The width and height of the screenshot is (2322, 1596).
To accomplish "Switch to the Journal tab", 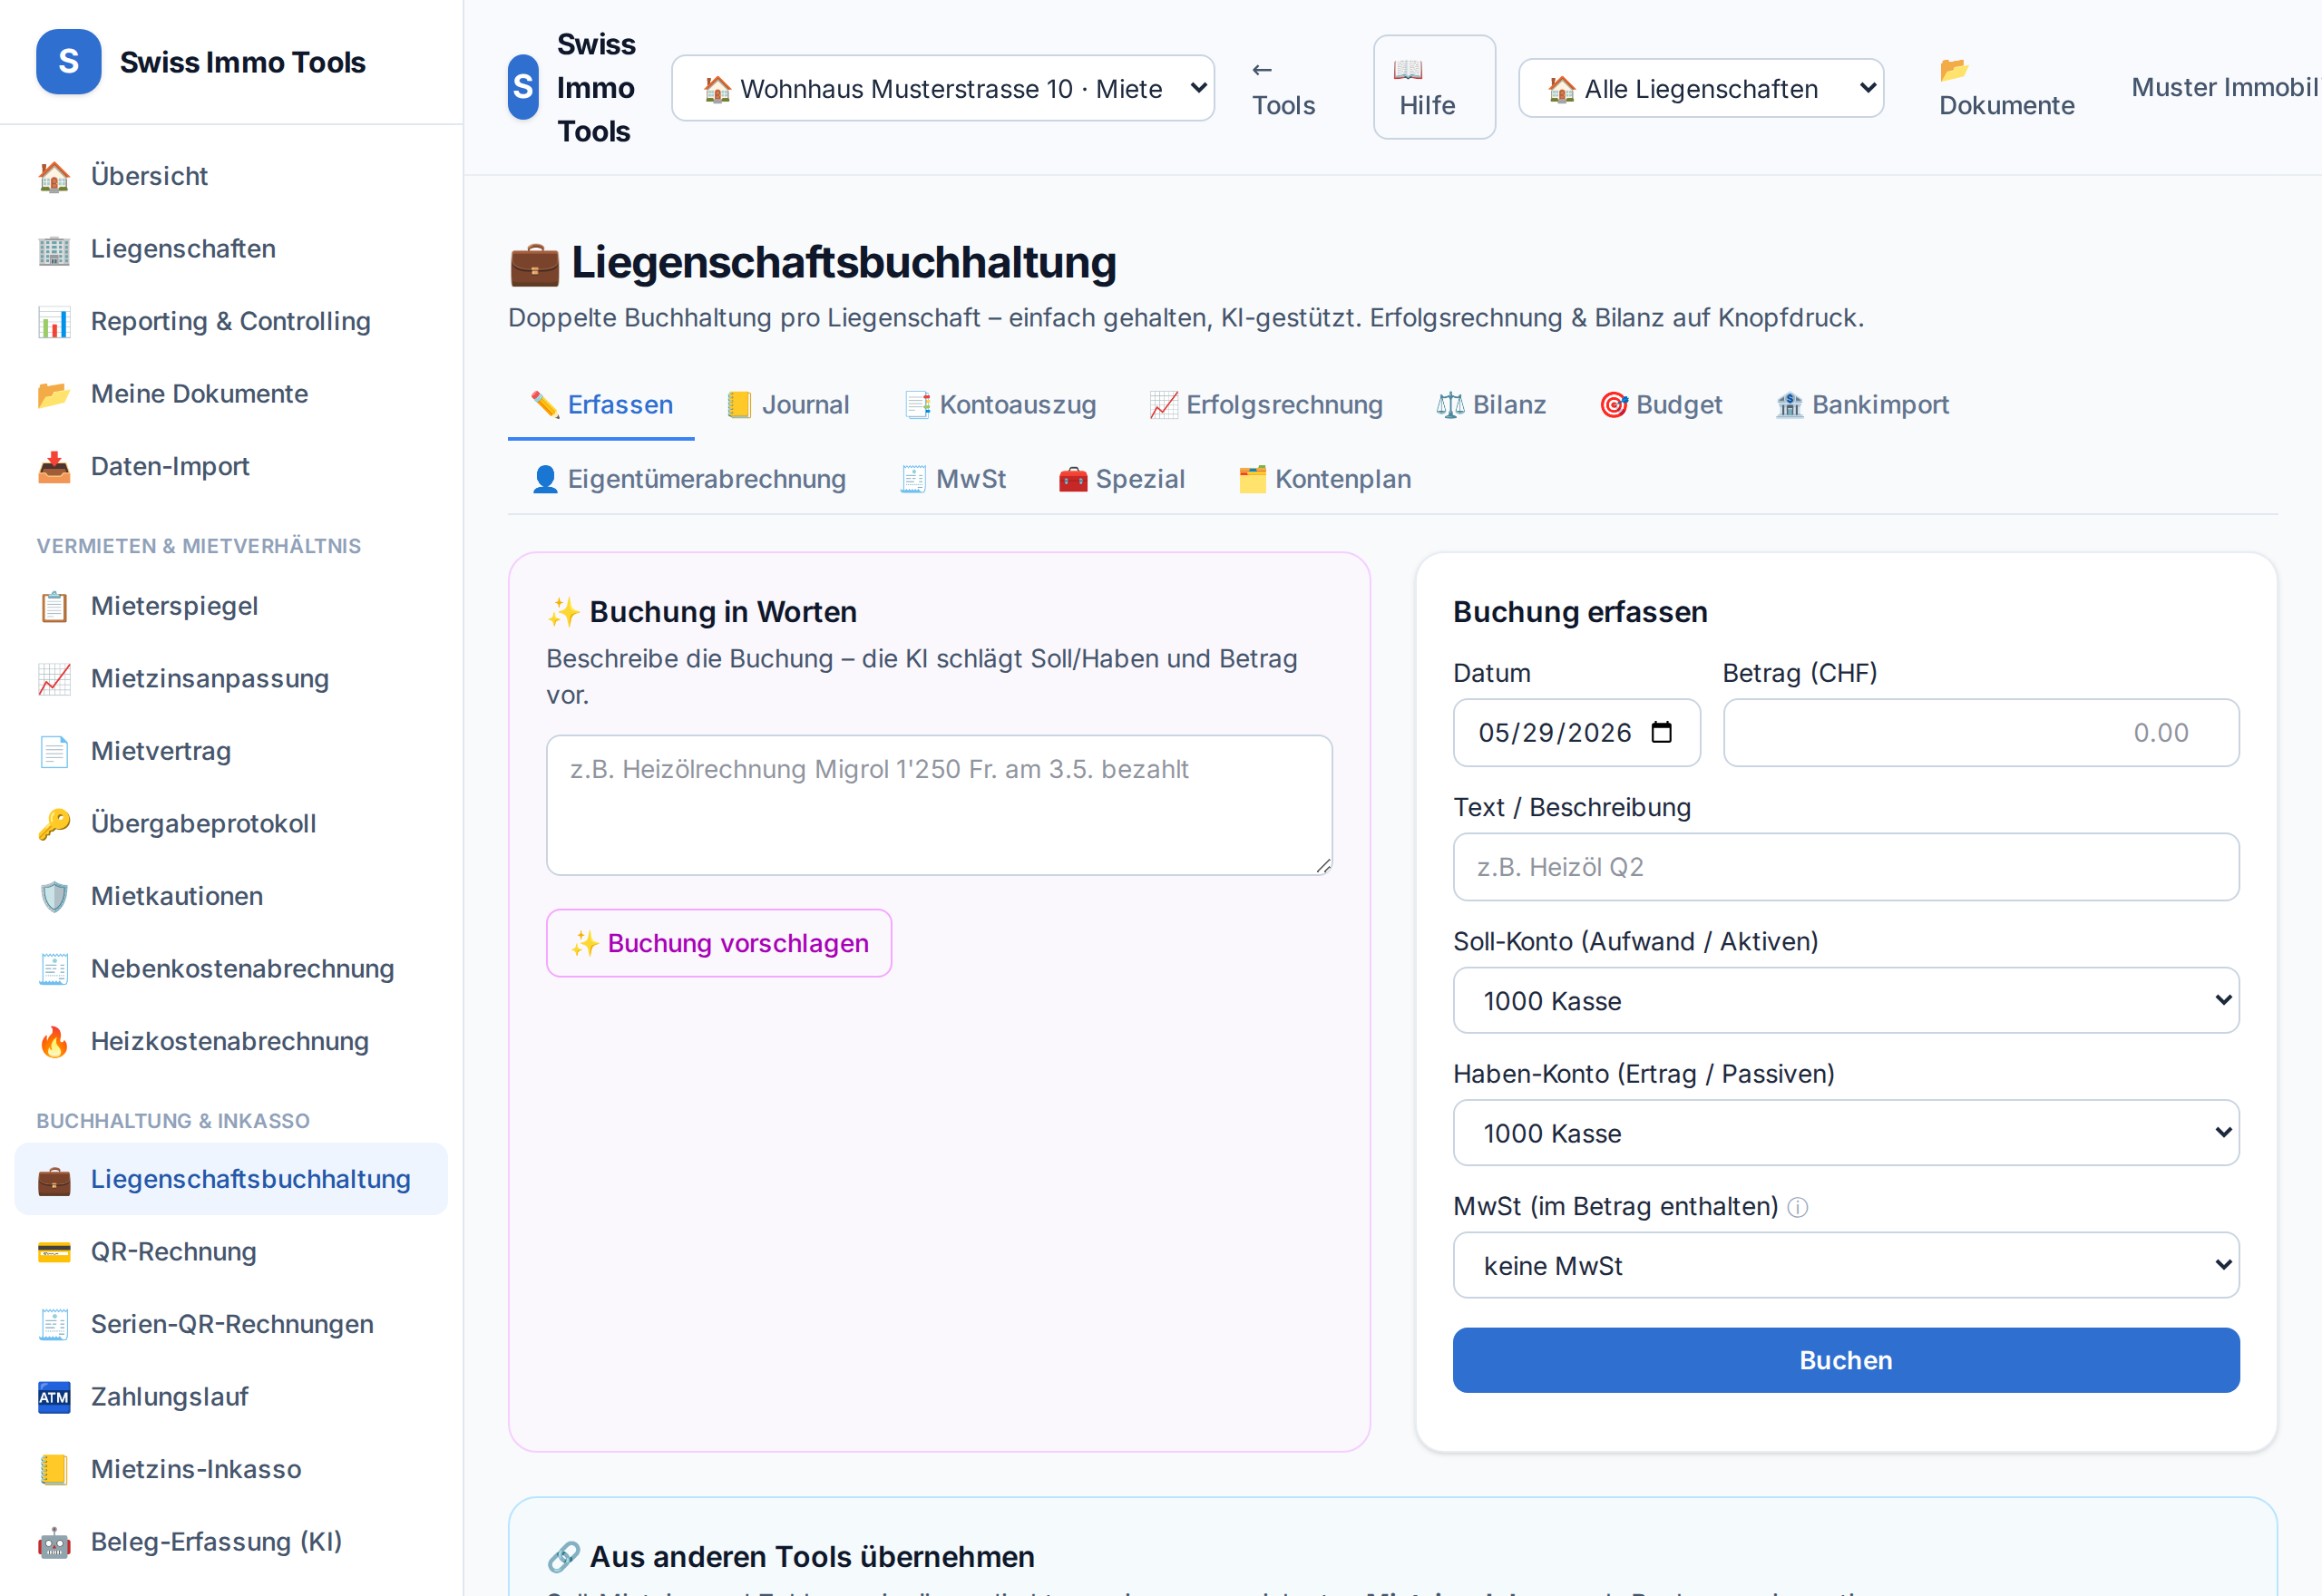I will click(788, 405).
